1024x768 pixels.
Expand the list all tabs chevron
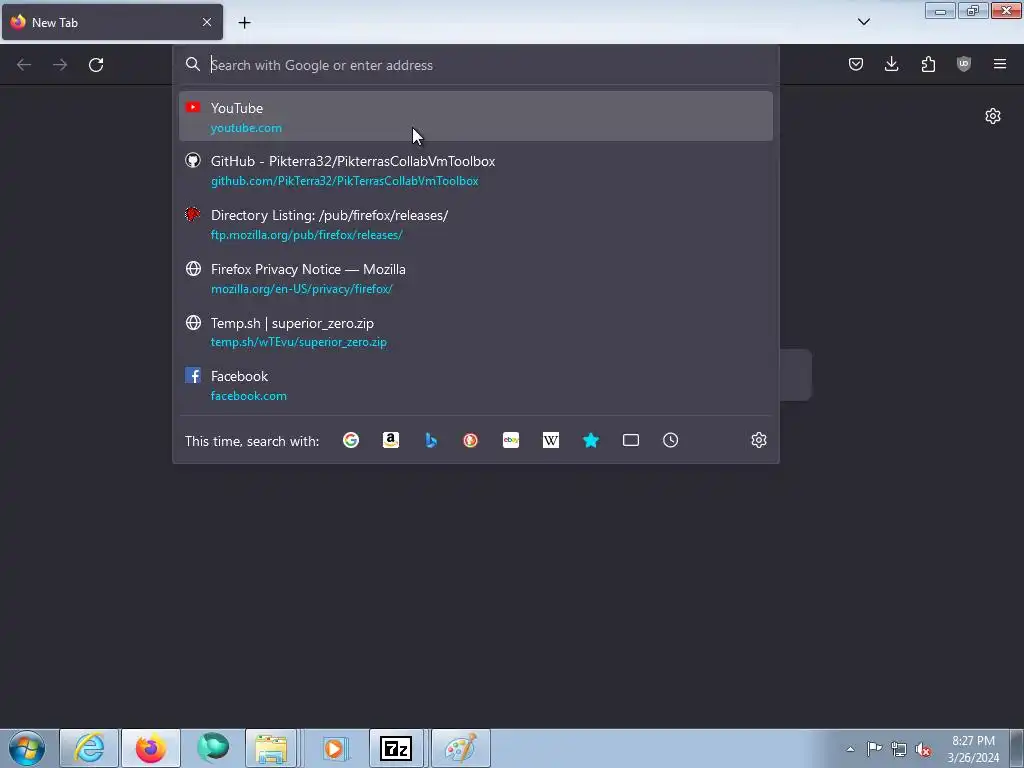(x=863, y=22)
